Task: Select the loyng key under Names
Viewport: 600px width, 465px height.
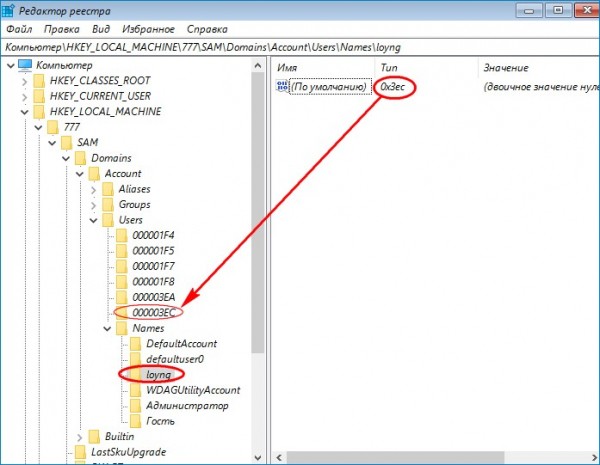Action: [158, 375]
